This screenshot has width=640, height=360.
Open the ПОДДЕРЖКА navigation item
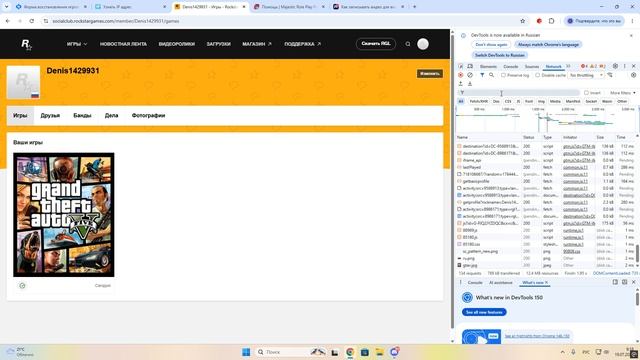pyautogui.click(x=302, y=44)
